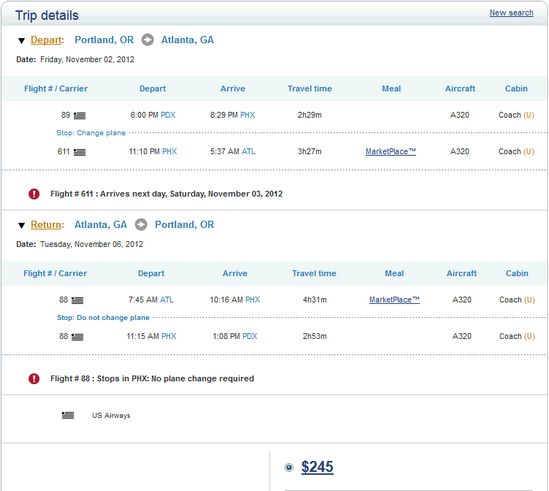Click 'Friday, November 02, 2012' date
The image size is (549, 491).
(87, 60)
